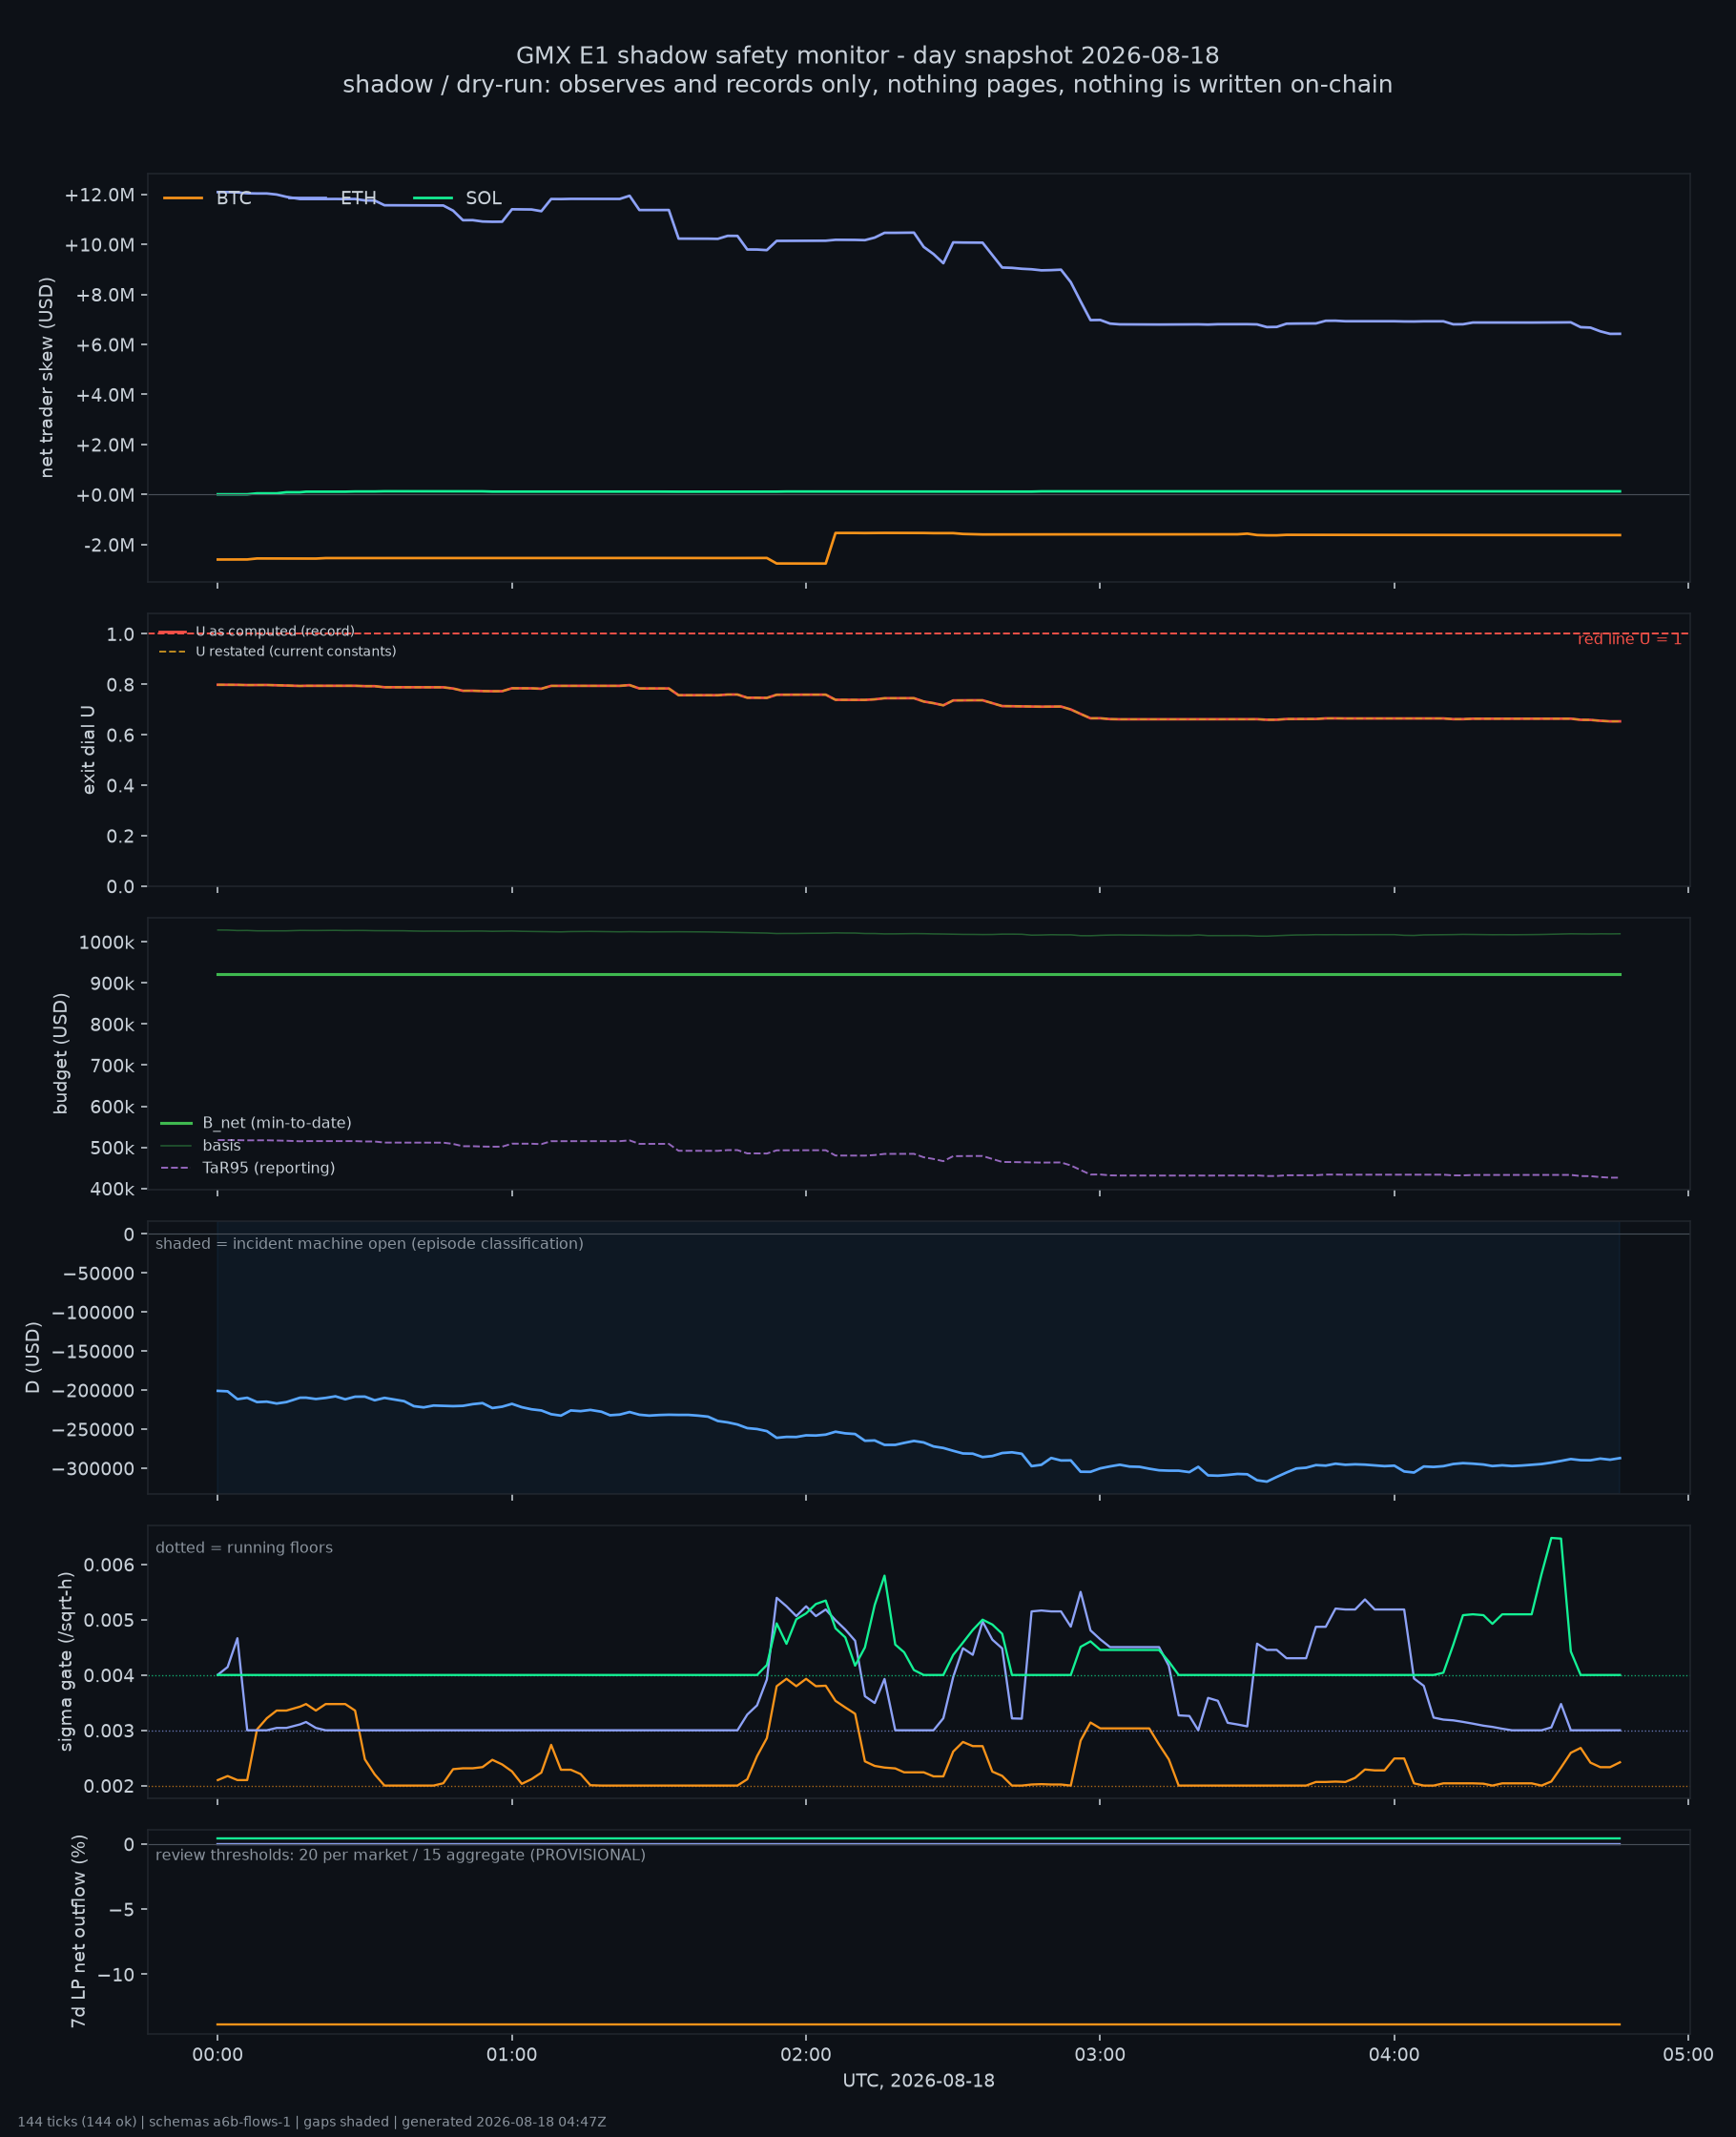Select the SOL legend label
This screenshot has height=2137, width=1736.
(484, 199)
